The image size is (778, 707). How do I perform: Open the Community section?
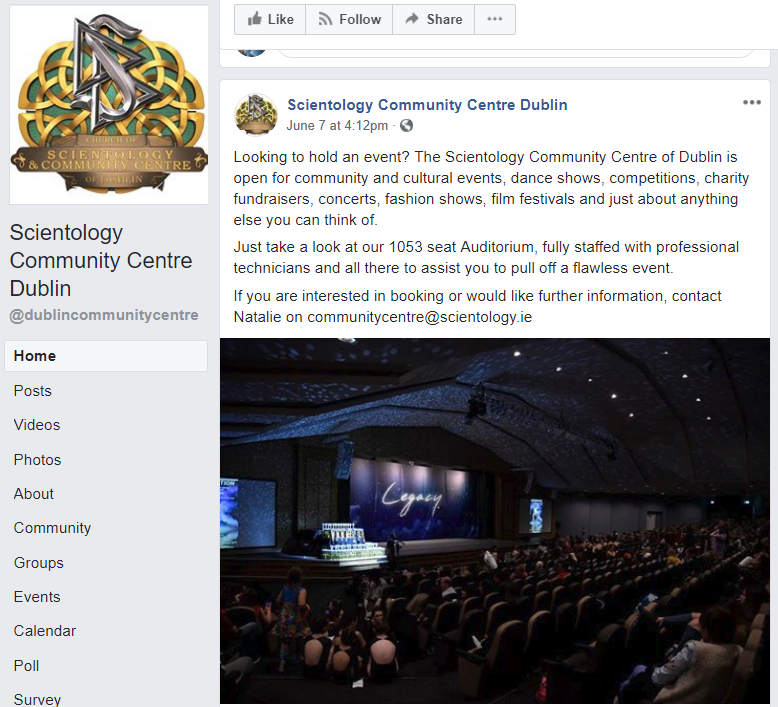tap(52, 528)
